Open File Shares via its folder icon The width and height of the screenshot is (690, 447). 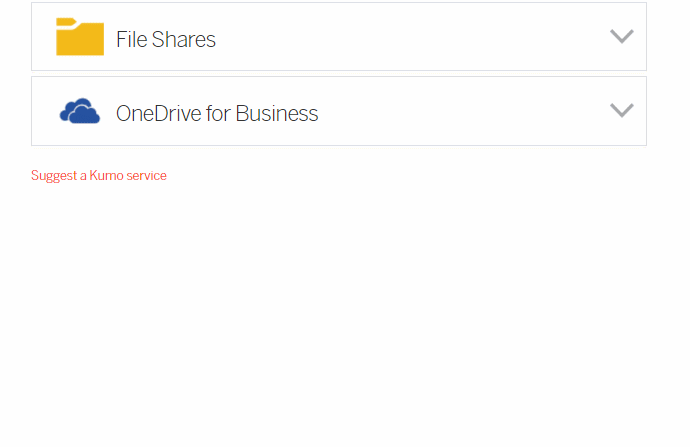pyautogui.click(x=80, y=37)
